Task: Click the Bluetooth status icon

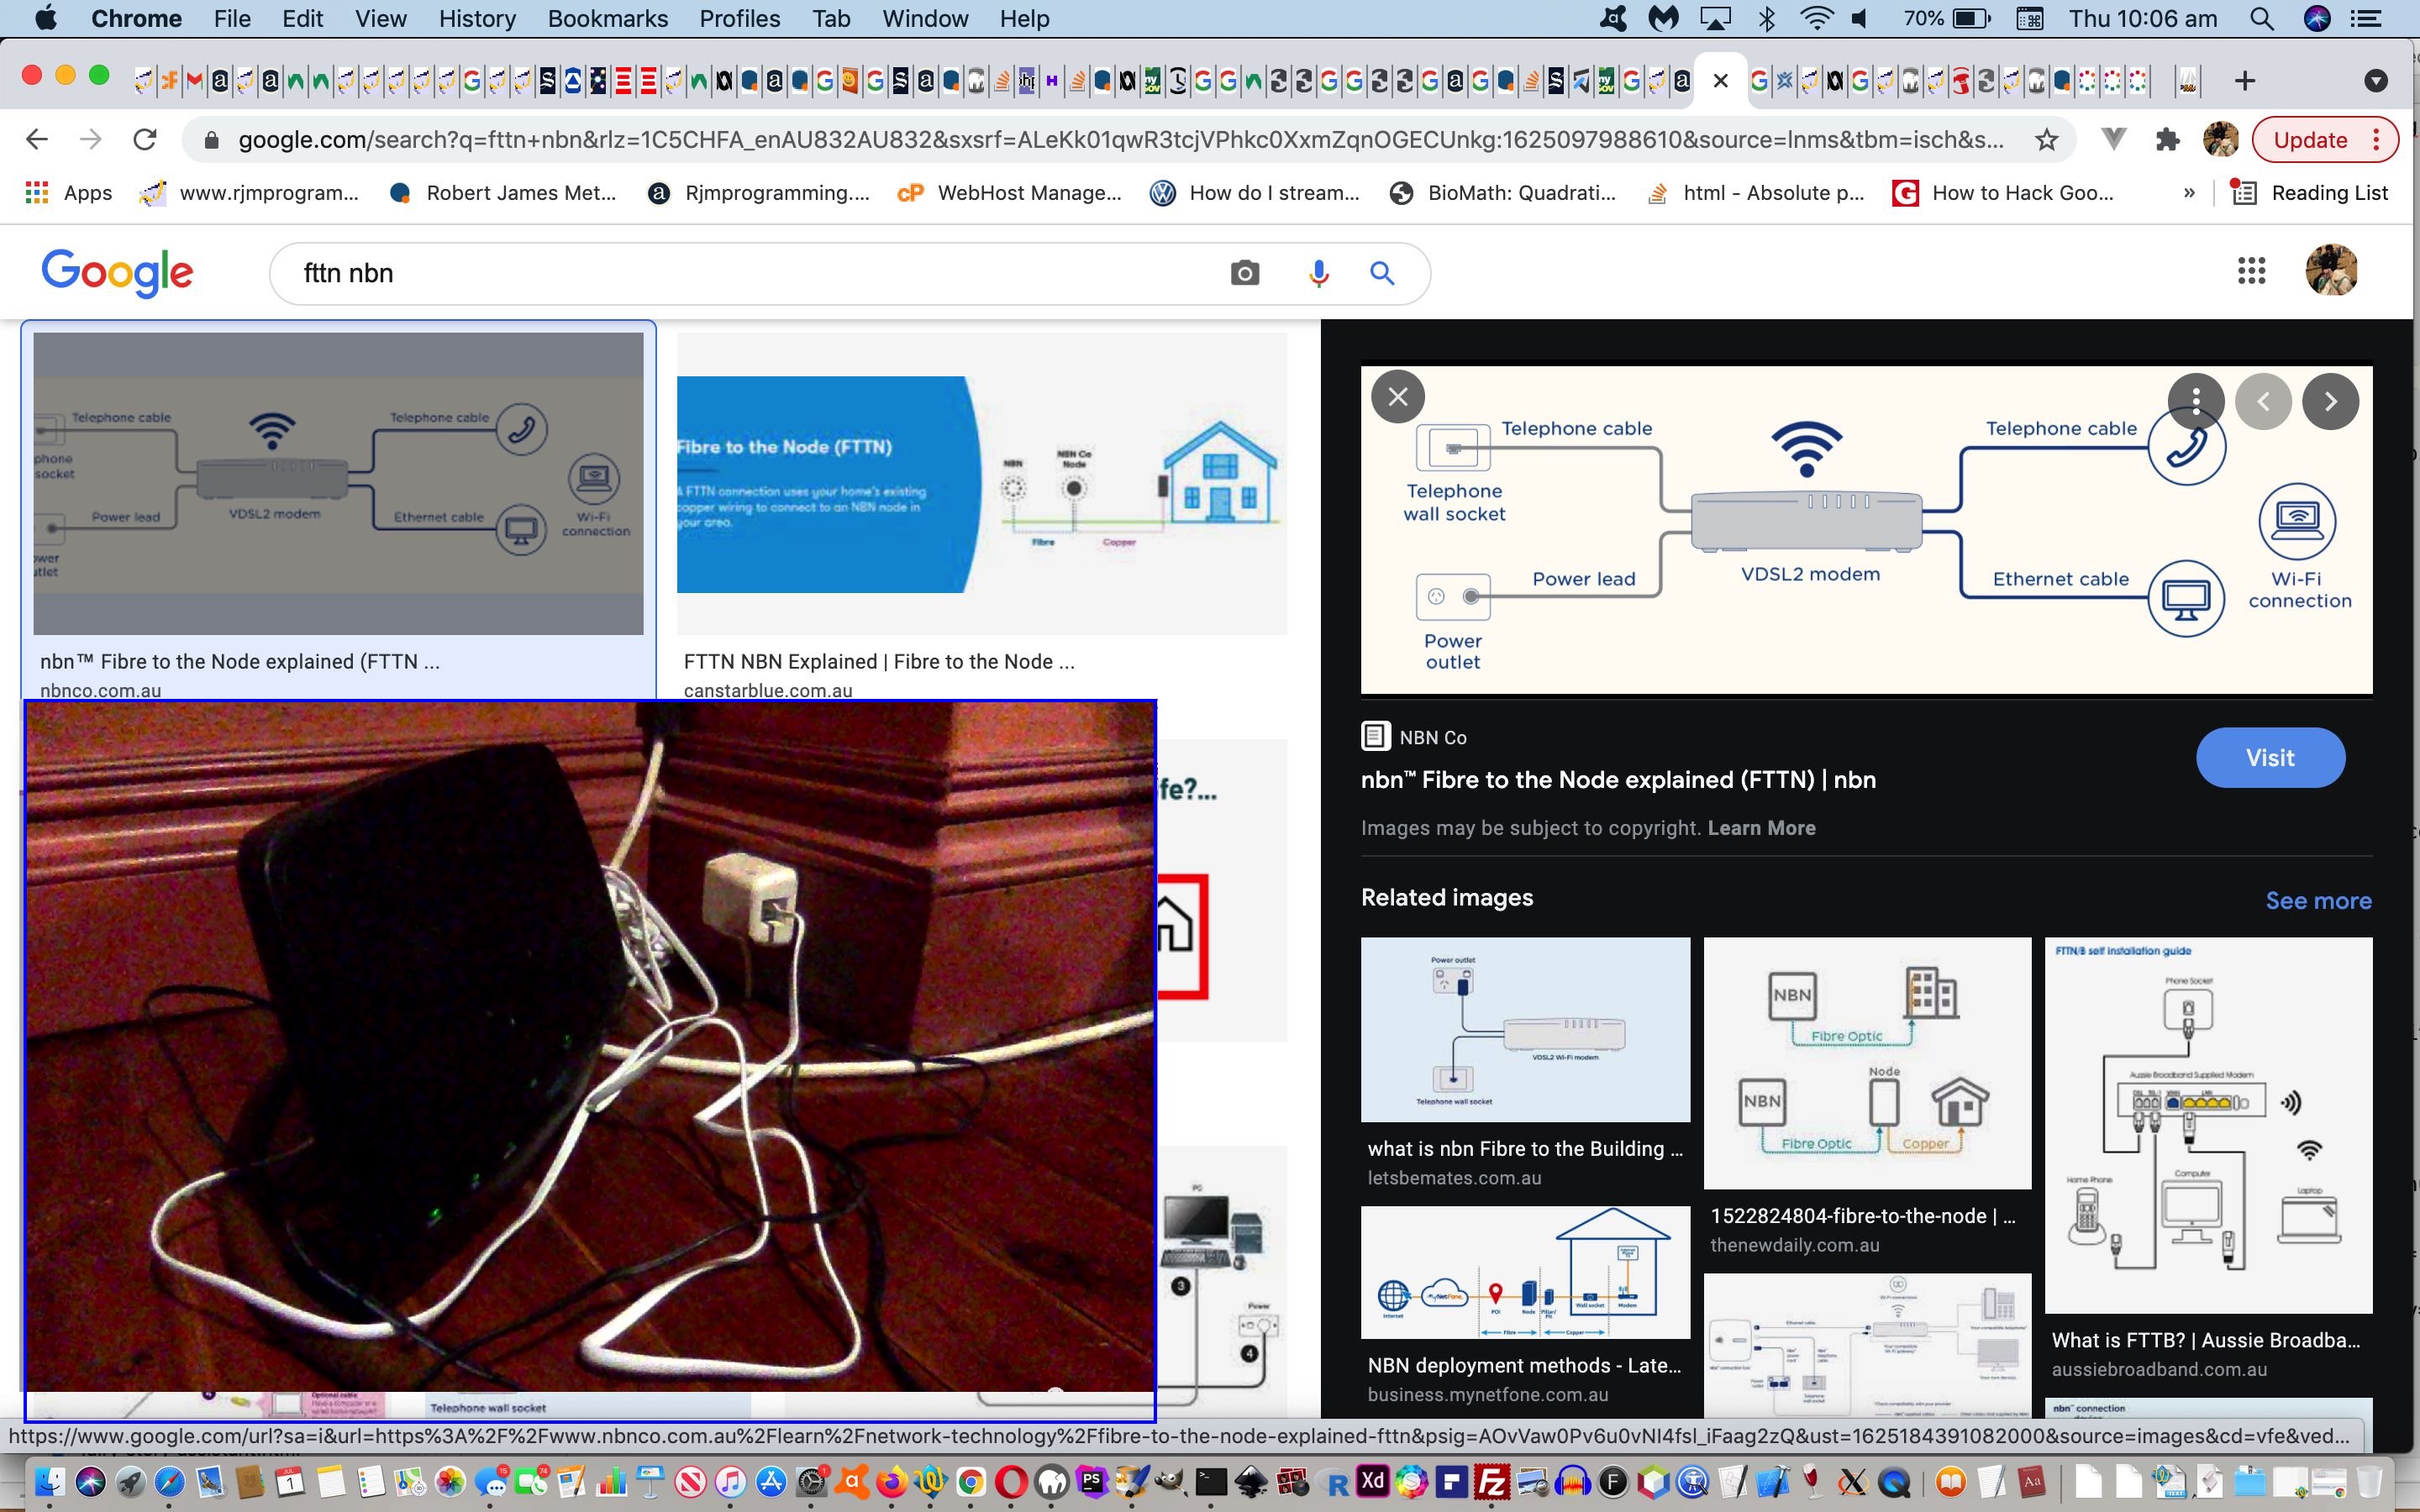Action: click(x=1767, y=19)
